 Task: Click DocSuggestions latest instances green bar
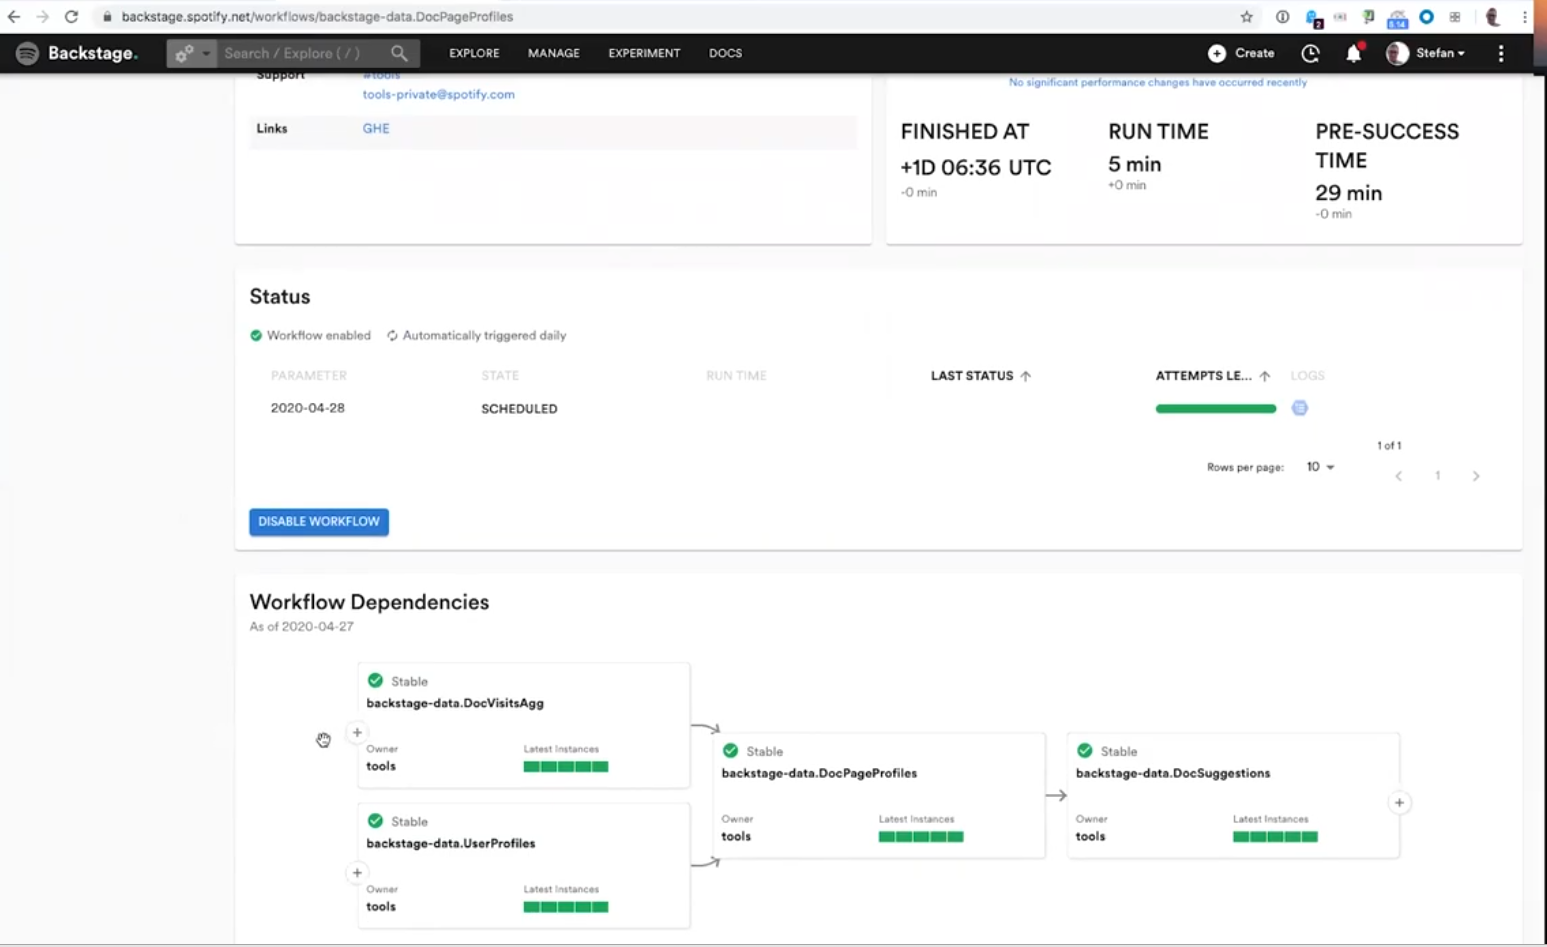(x=1275, y=837)
